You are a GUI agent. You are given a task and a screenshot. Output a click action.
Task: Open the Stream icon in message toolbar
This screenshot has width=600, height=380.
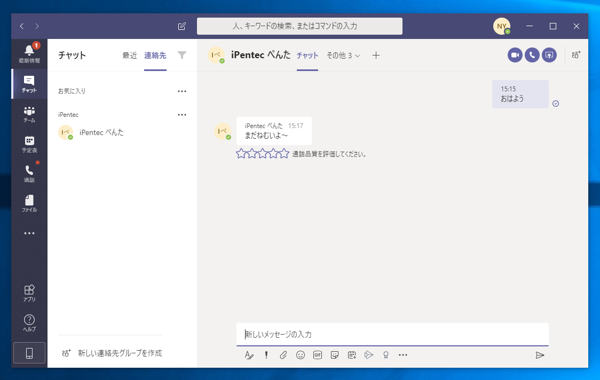pyautogui.click(x=368, y=355)
